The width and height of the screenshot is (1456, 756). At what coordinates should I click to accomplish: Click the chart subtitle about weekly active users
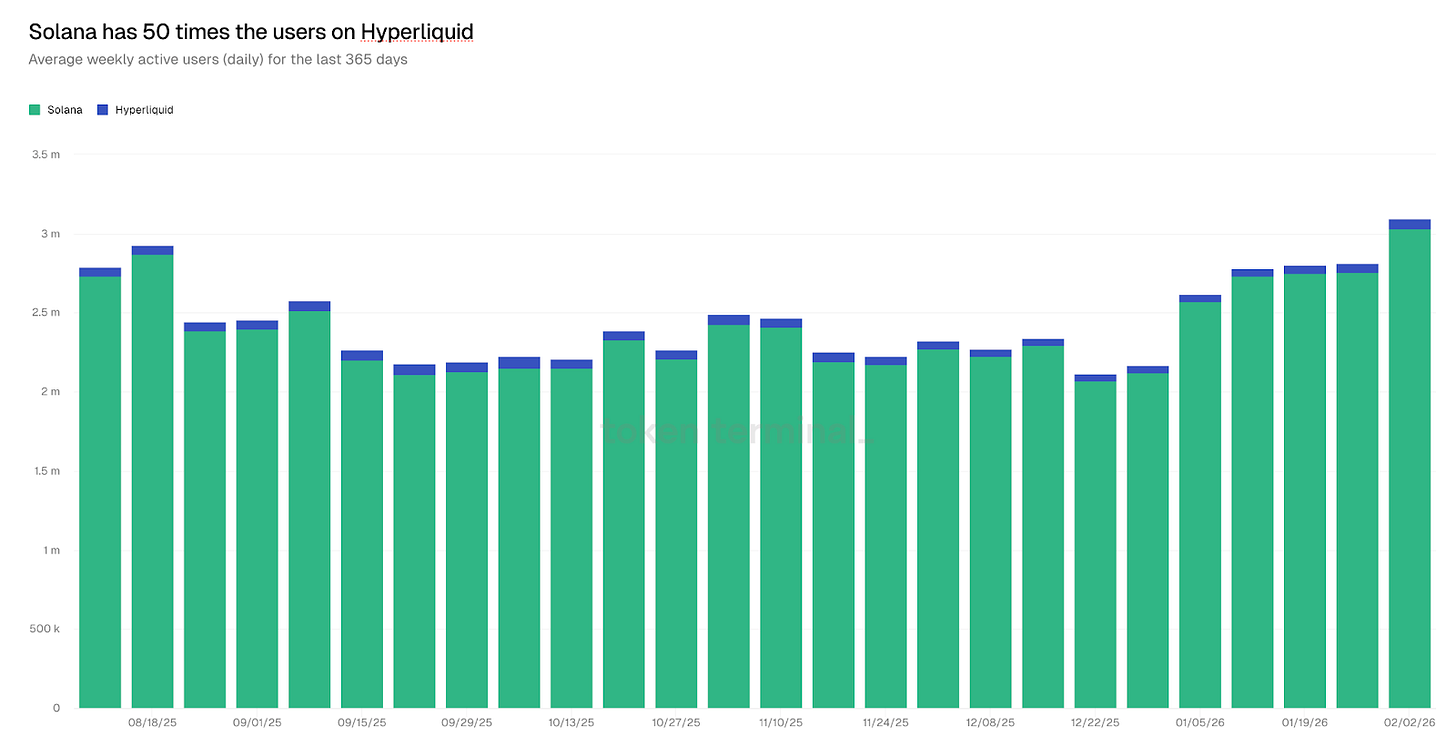(x=218, y=59)
